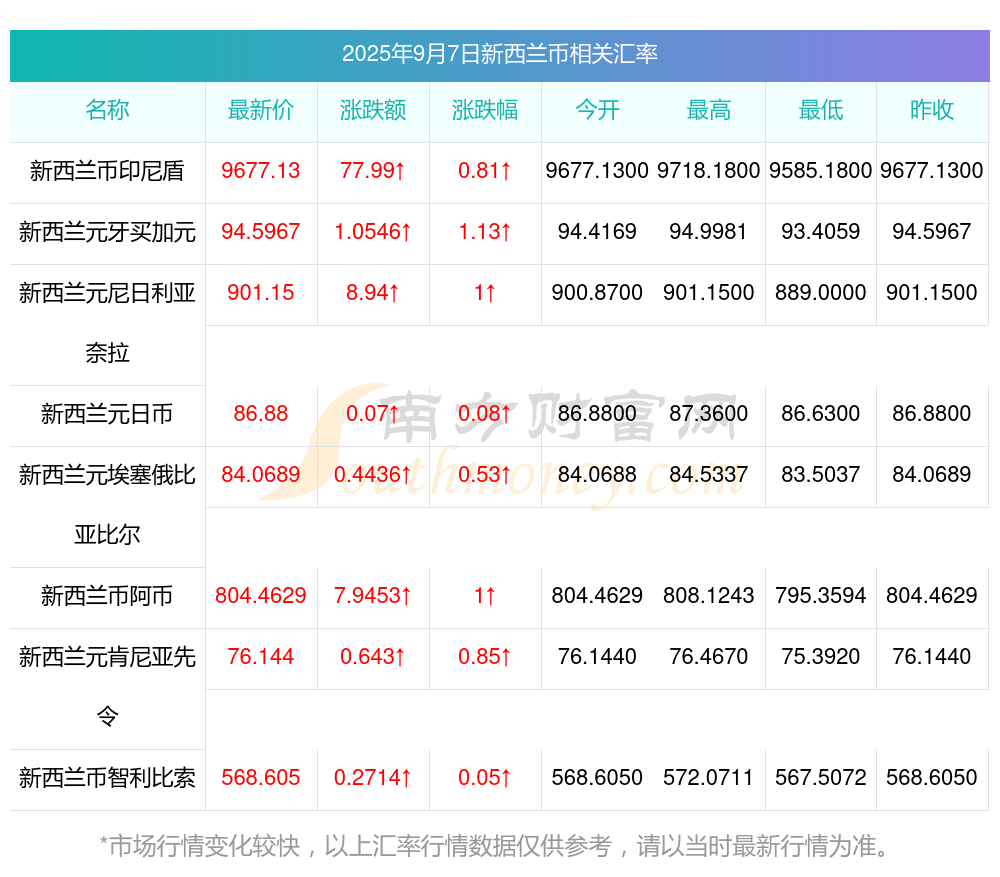Click the high value 87.3600
Viewport: 1000px width, 877px height.
pos(709,413)
